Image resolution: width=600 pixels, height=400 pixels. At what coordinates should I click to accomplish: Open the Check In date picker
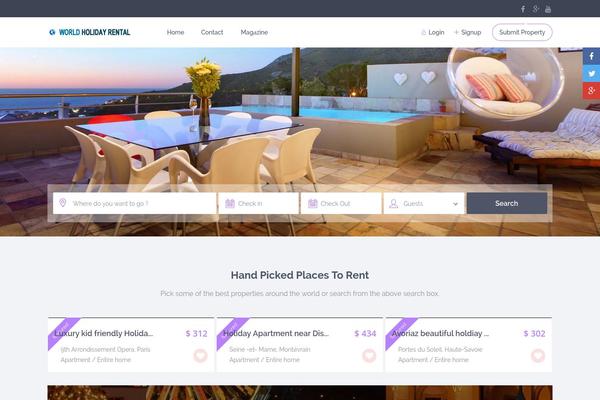258,203
